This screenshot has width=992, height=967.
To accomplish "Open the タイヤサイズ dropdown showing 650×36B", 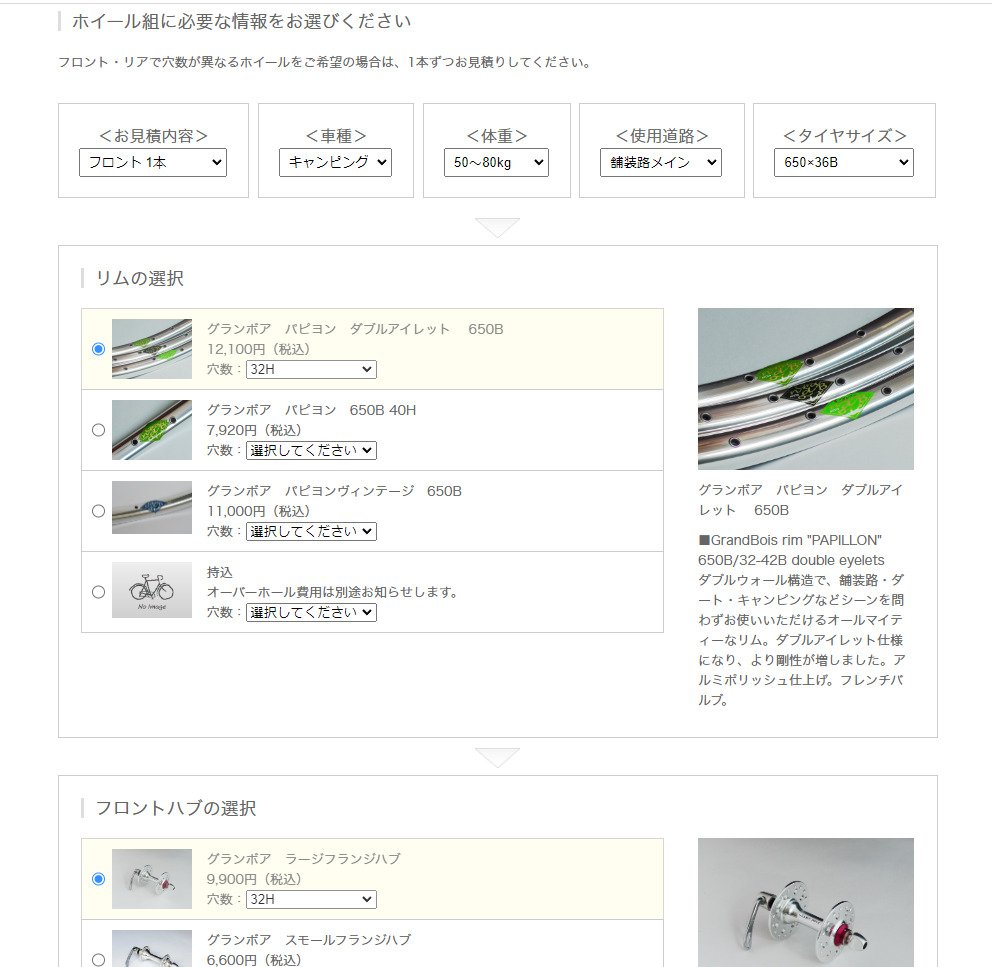I will 843,163.
